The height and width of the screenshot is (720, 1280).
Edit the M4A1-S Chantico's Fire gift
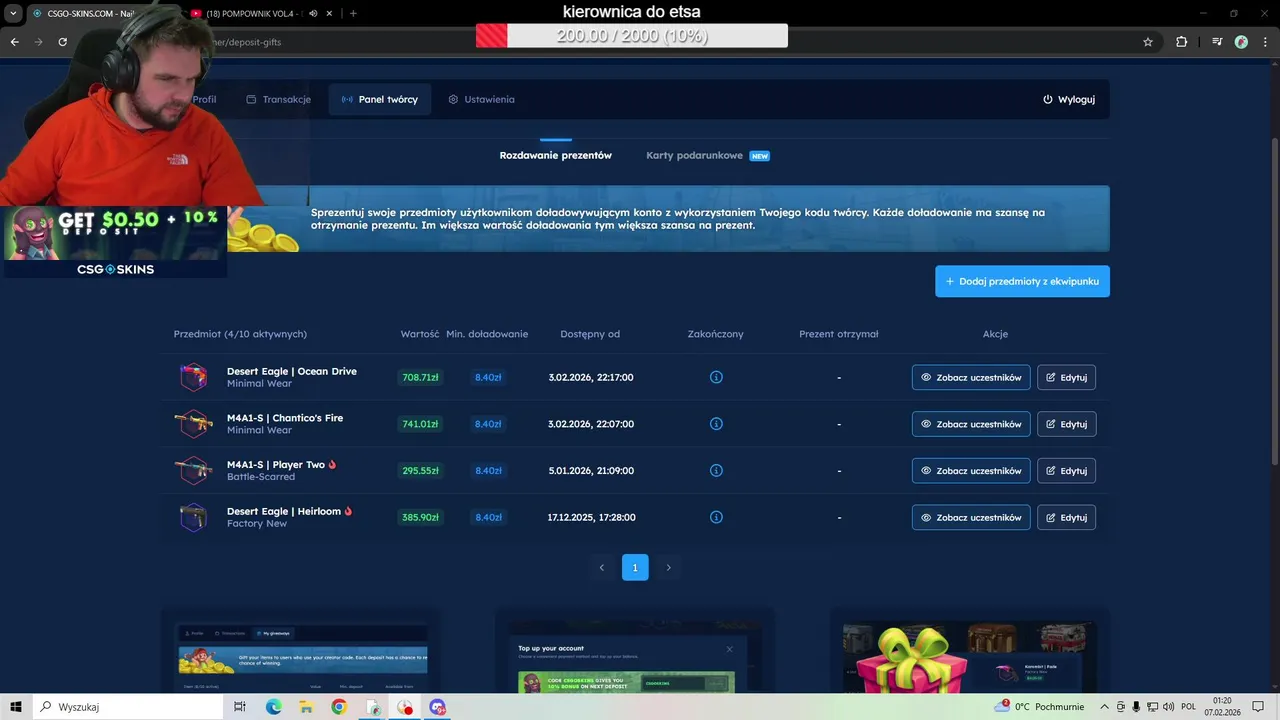coord(1066,424)
